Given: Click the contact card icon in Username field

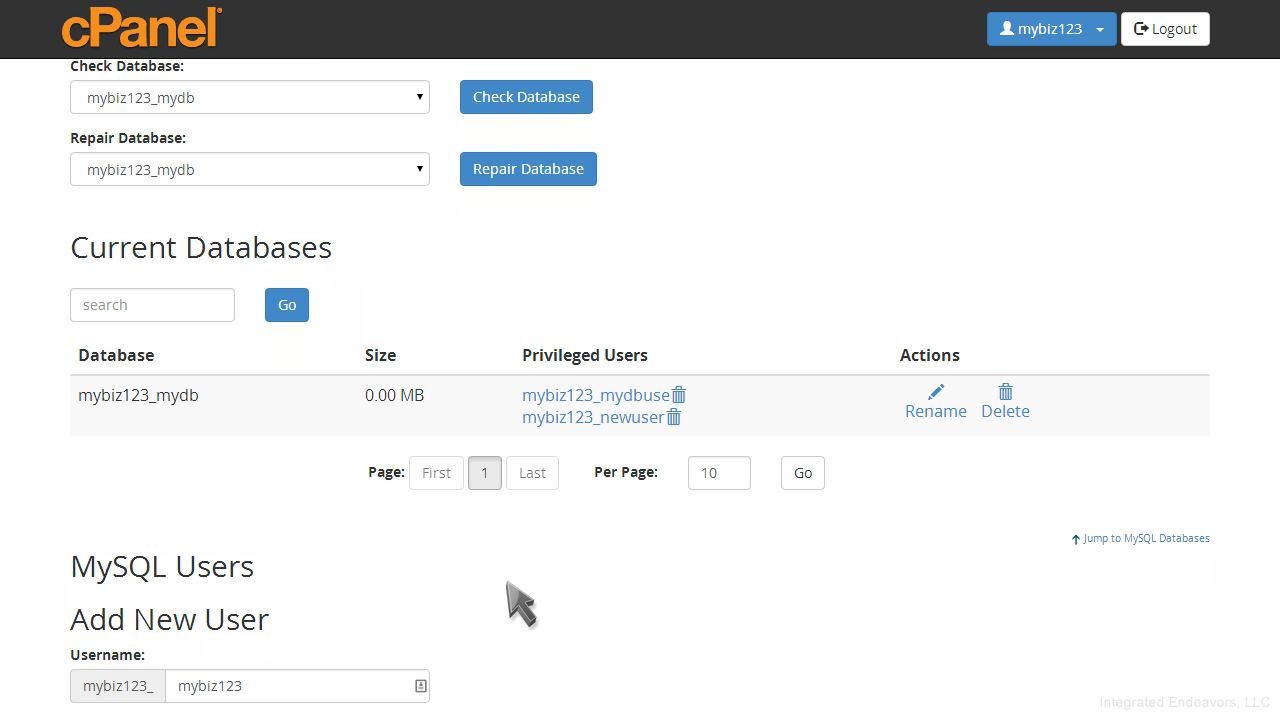Looking at the screenshot, I should click(420, 686).
